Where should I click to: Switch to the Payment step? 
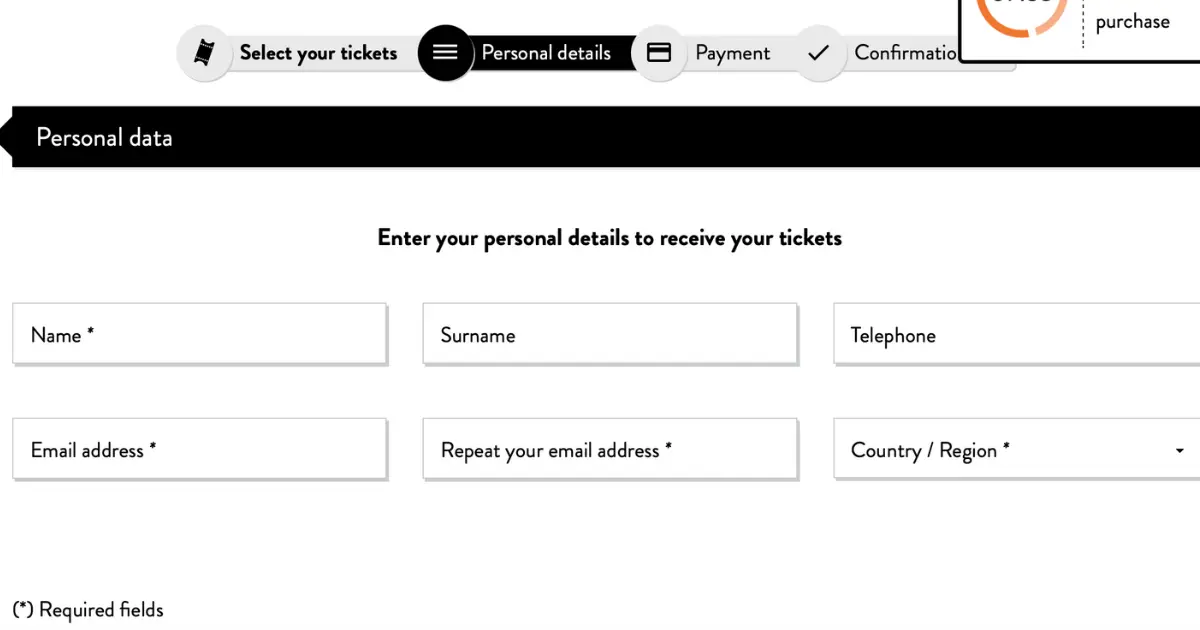click(733, 53)
